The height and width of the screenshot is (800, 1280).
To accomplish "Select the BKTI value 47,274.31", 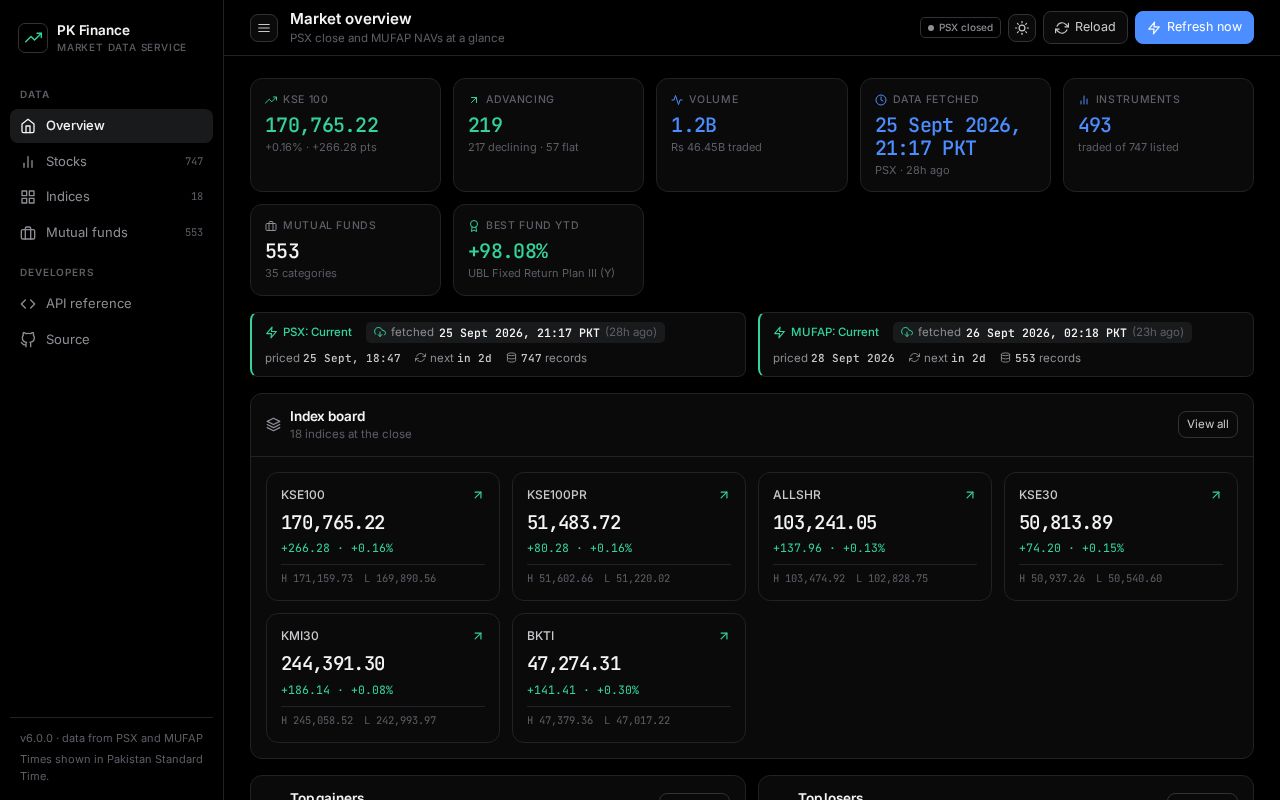I will point(574,664).
